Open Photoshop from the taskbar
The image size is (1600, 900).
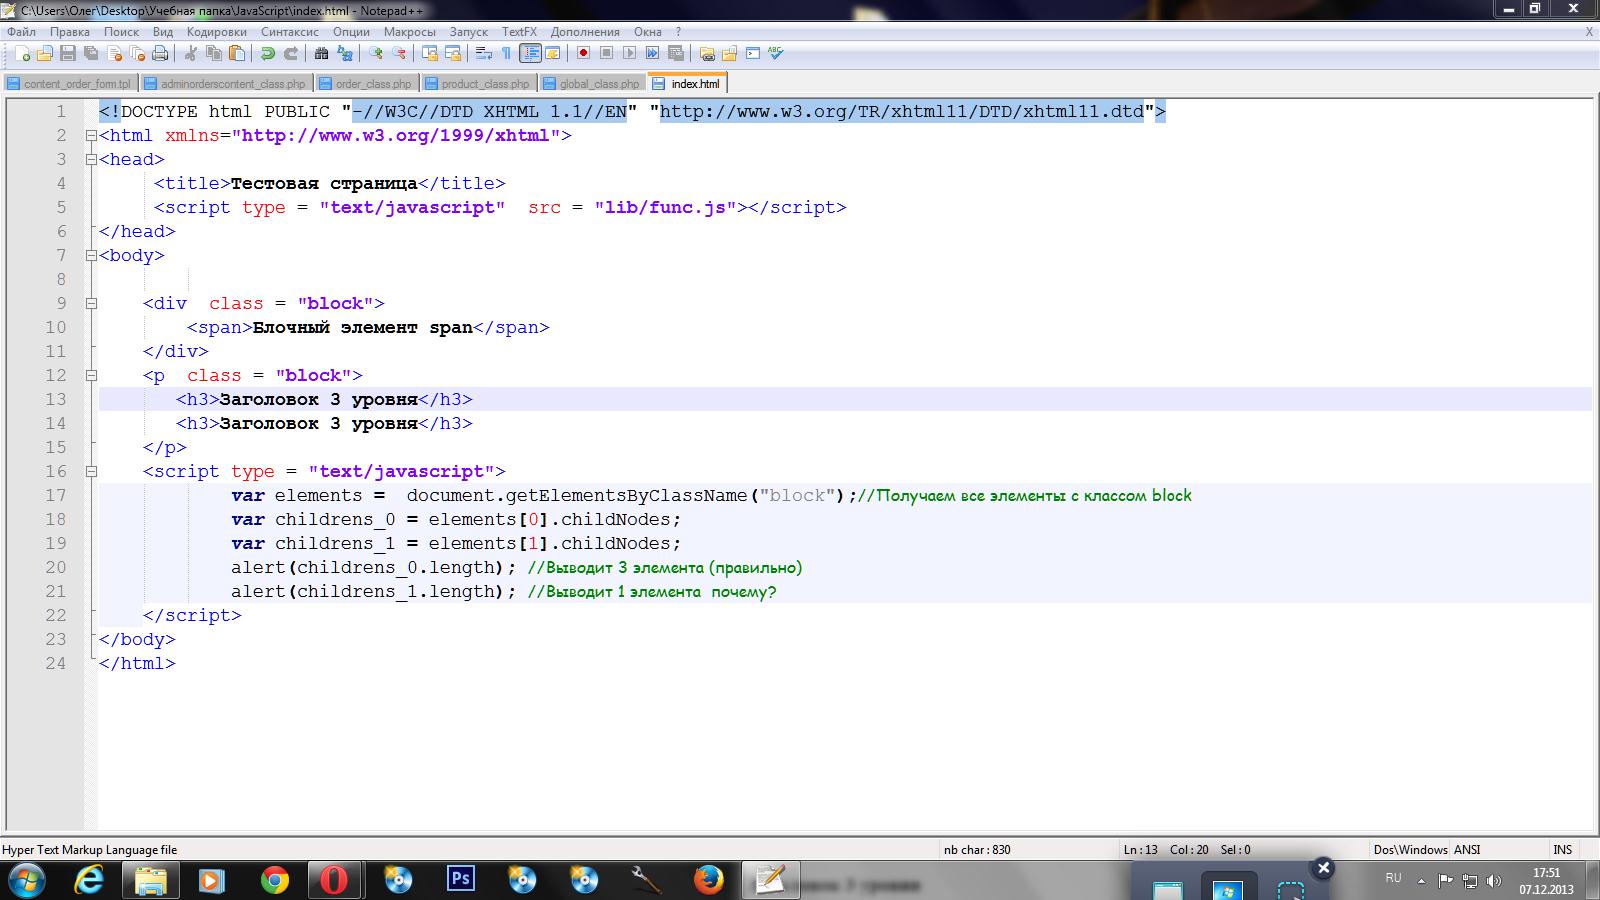[460, 879]
